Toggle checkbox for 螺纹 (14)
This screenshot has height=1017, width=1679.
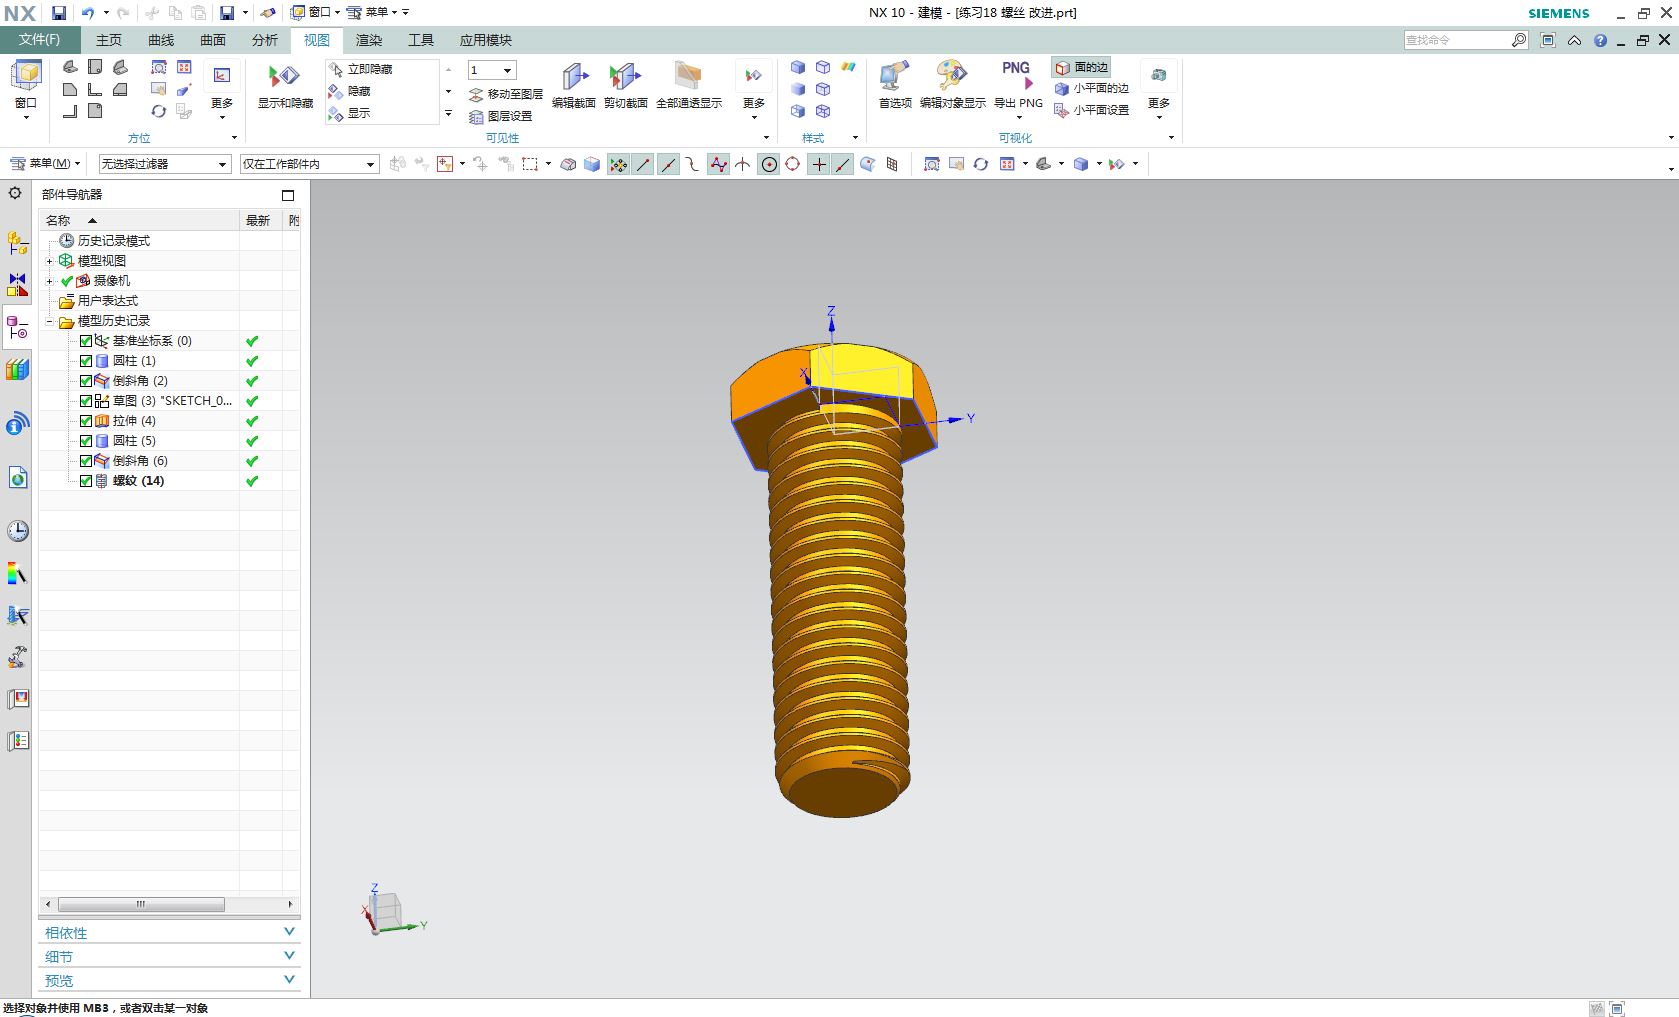pyautogui.click(x=86, y=481)
